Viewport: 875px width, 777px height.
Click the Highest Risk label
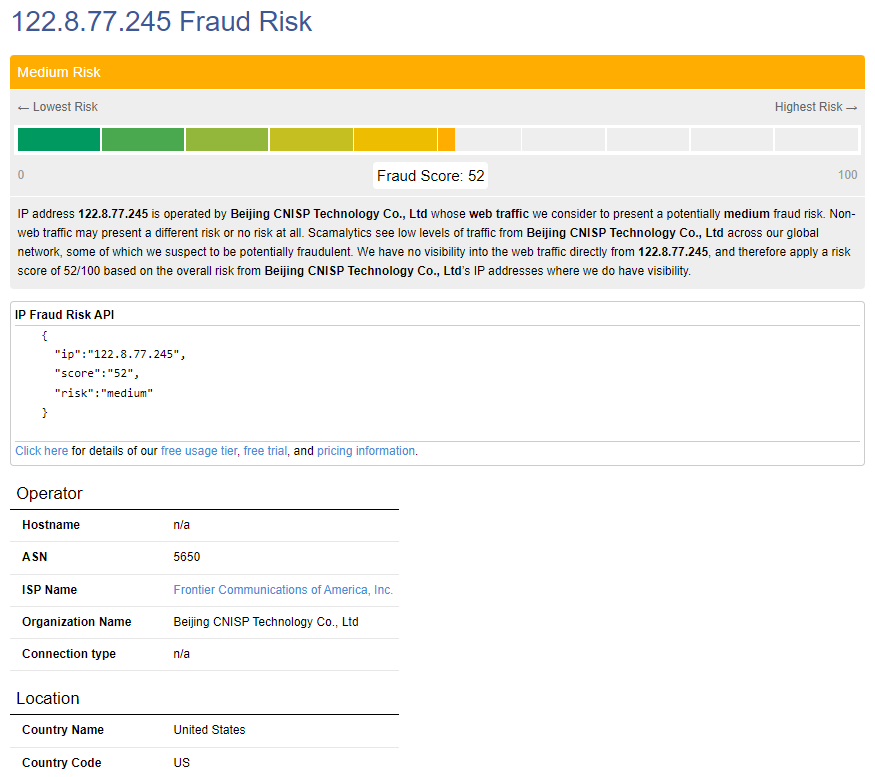(x=816, y=107)
